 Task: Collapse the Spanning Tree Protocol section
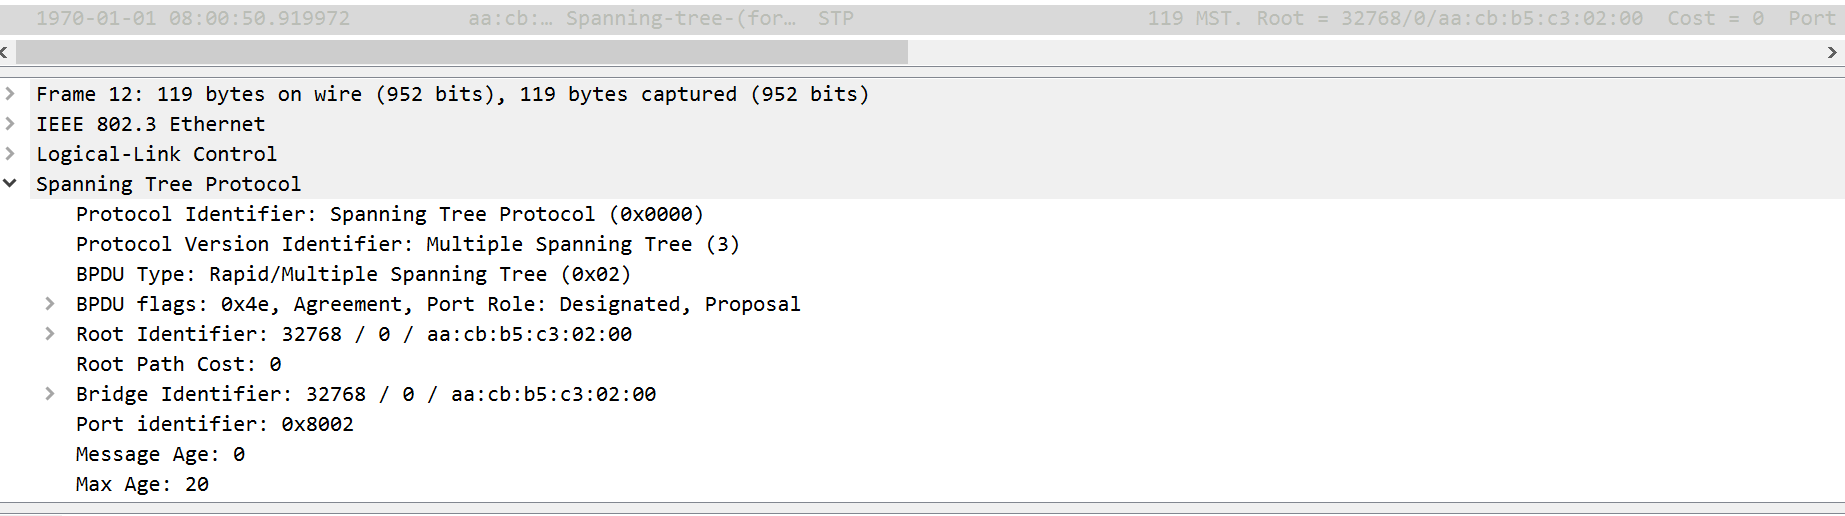pyautogui.click(x=10, y=184)
